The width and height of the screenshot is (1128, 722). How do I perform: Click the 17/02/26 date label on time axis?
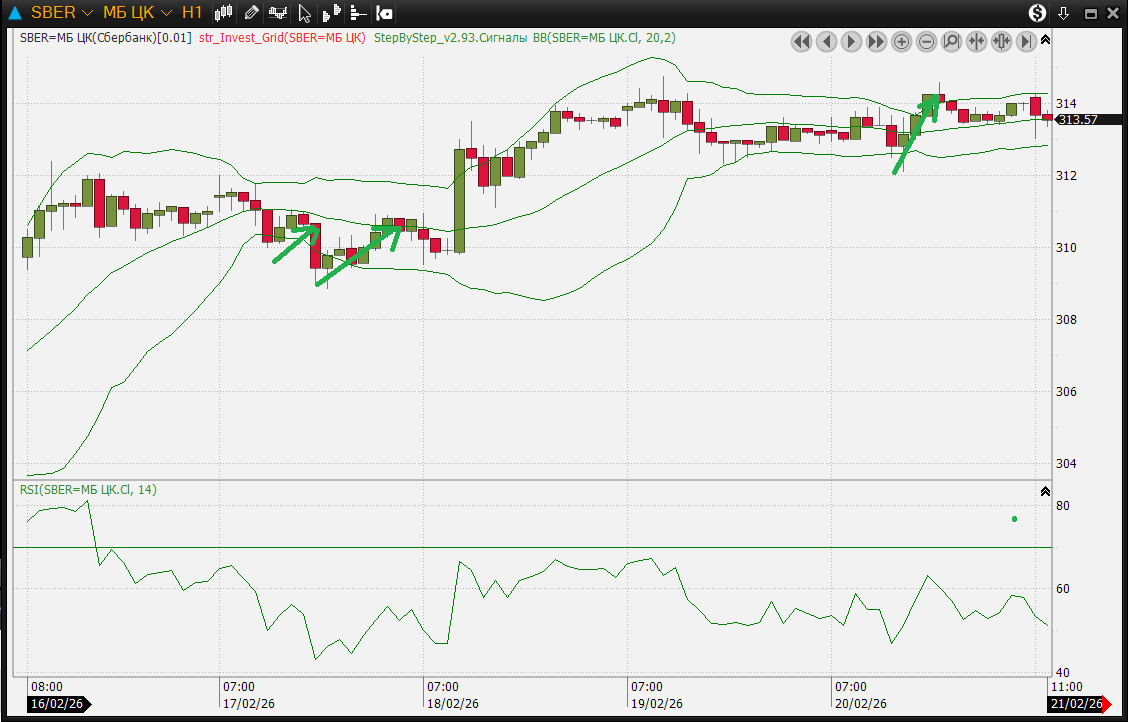(248, 704)
